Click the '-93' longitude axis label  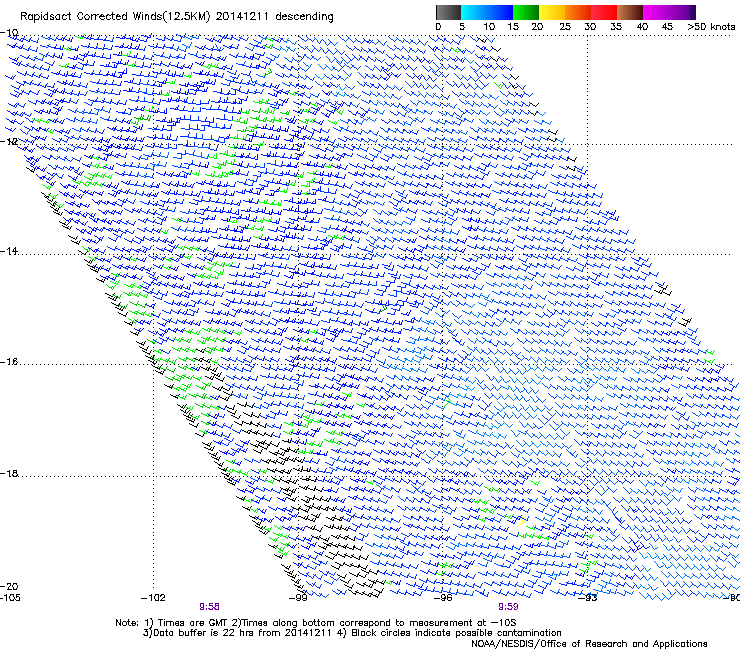tap(588, 598)
